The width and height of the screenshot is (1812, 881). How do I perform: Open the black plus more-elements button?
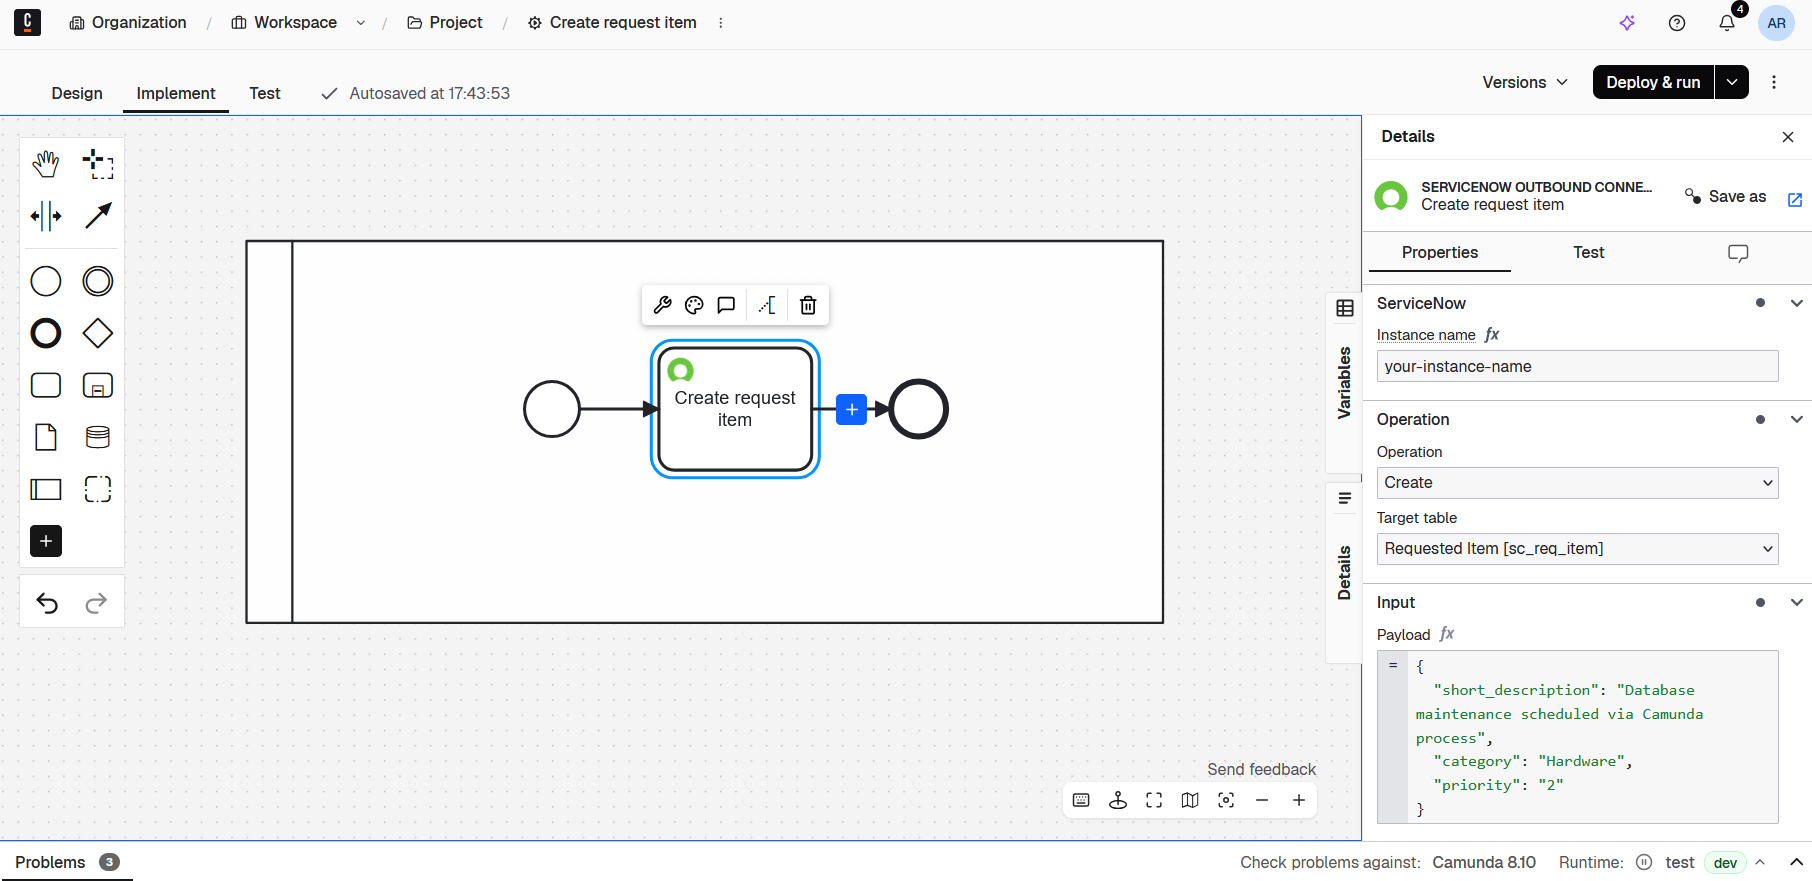coord(46,541)
